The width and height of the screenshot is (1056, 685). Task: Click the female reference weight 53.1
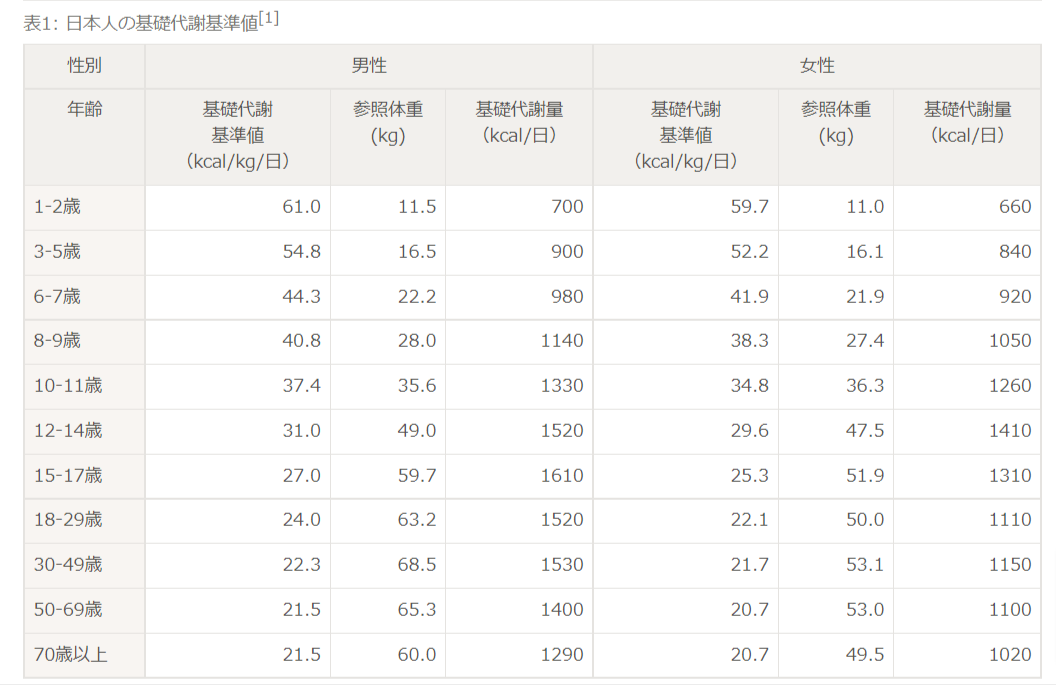click(865, 565)
